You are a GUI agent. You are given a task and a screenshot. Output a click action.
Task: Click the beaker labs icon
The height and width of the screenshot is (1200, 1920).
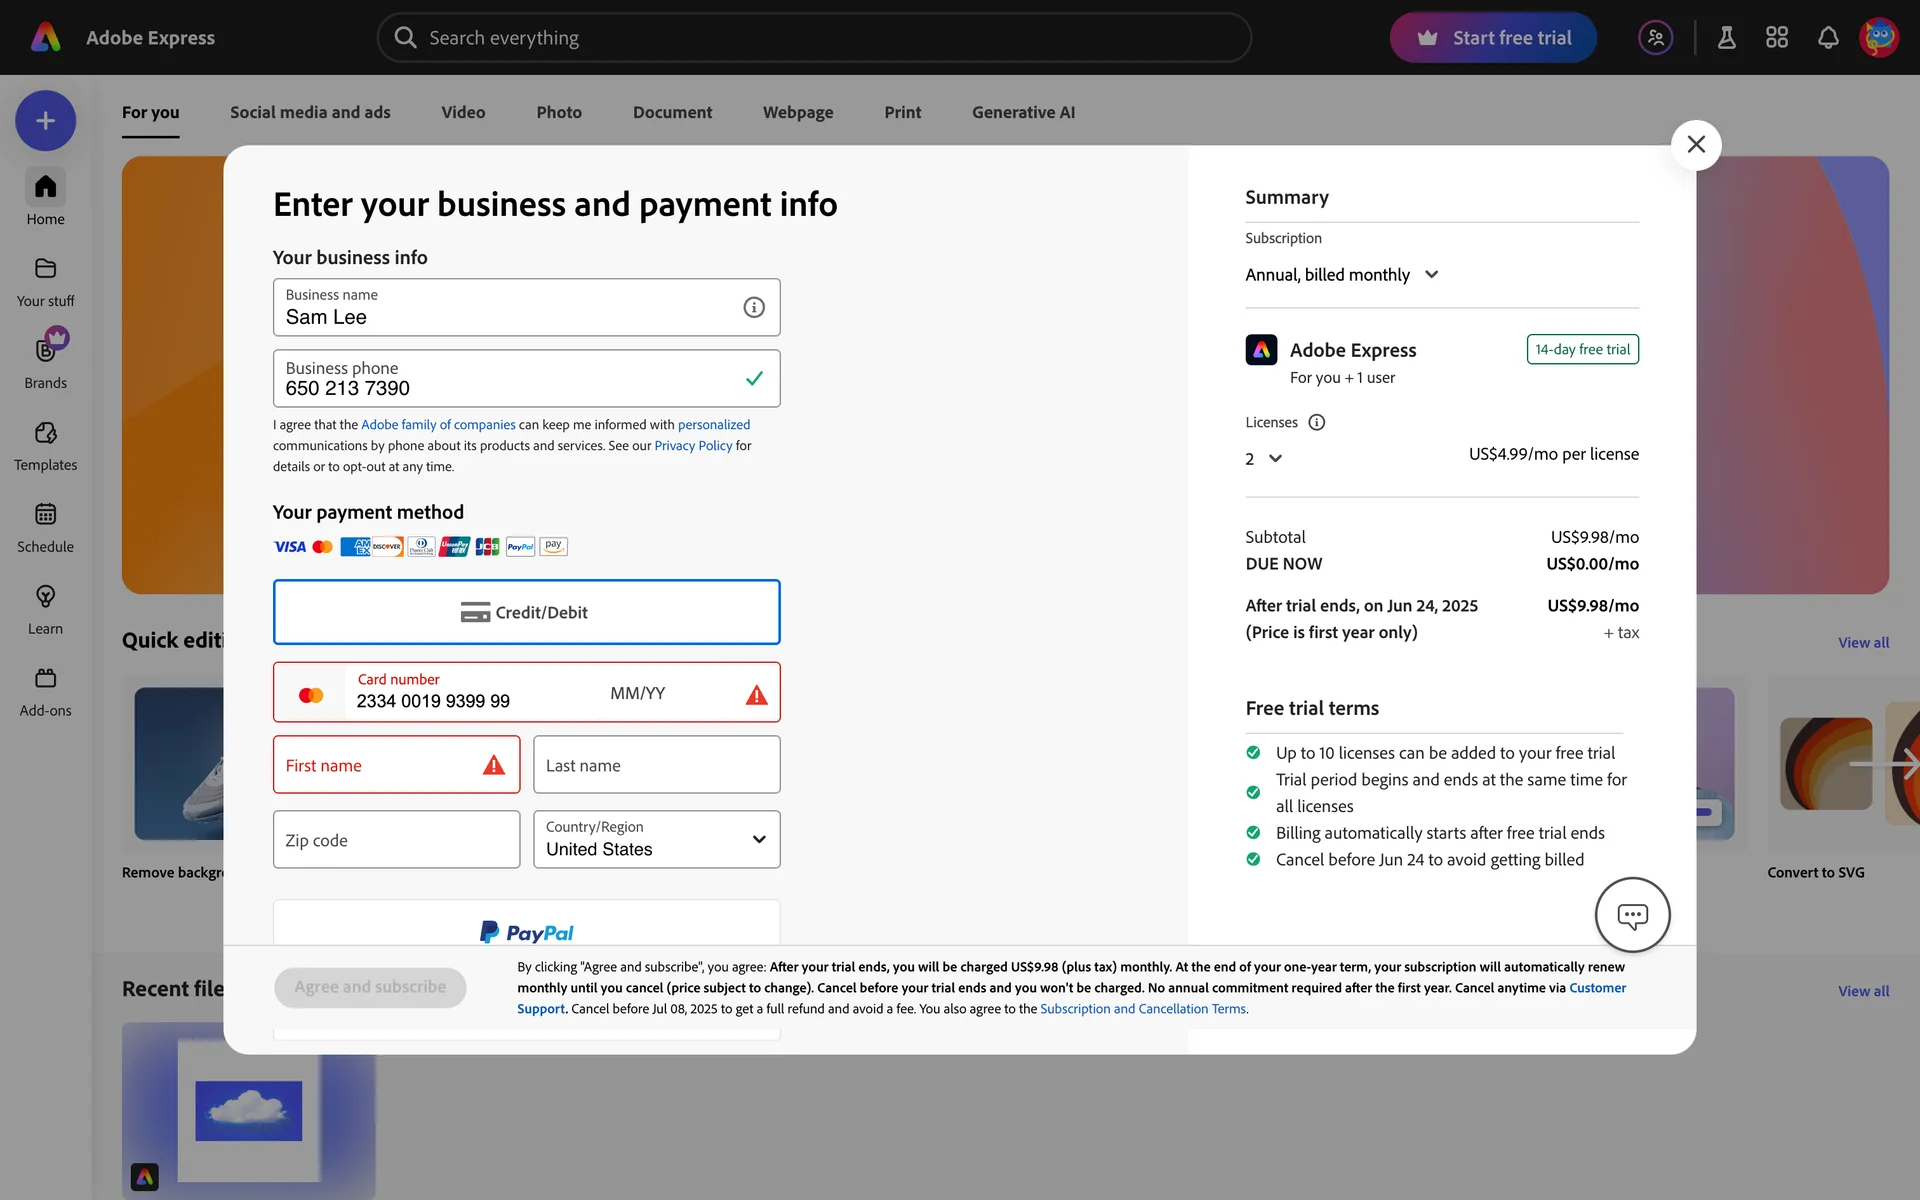tap(1726, 38)
